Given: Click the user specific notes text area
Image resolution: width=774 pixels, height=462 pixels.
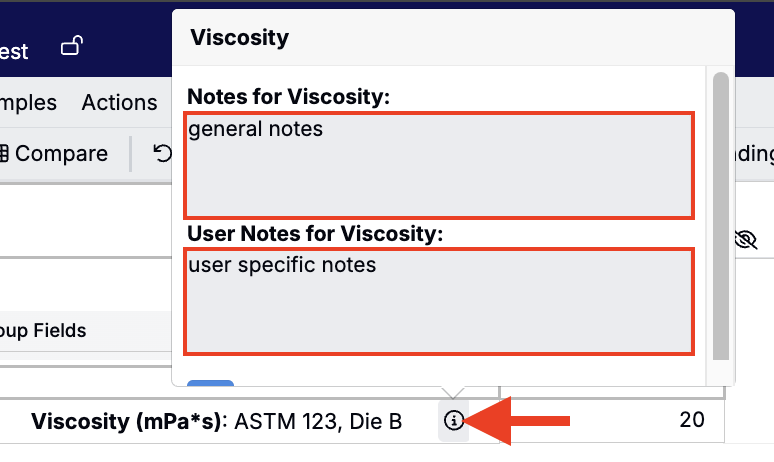Looking at the screenshot, I should tap(438, 301).
